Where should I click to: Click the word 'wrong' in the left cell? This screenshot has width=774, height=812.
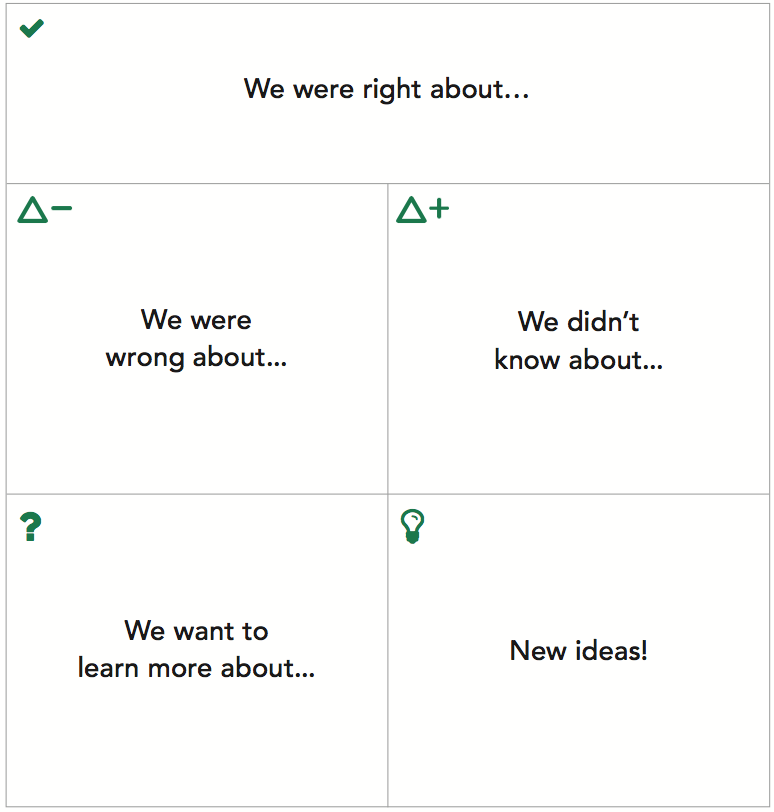click(x=145, y=358)
